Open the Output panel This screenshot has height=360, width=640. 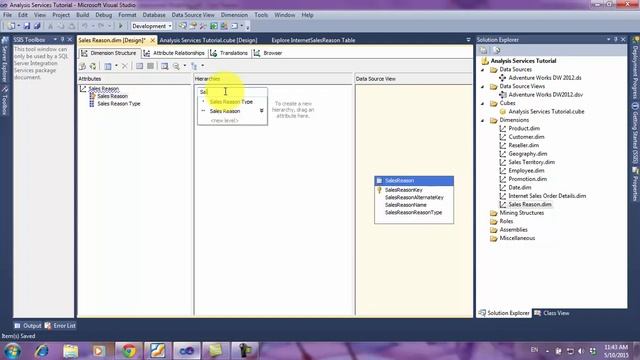[x=28, y=326]
